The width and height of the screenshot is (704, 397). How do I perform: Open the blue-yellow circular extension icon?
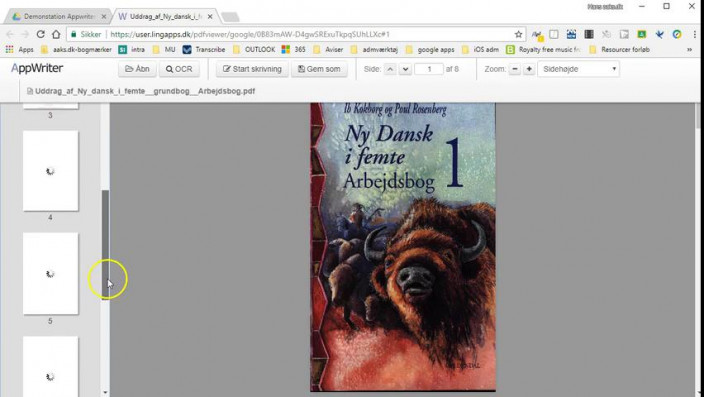pyautogui.click(x=677, y=34)
